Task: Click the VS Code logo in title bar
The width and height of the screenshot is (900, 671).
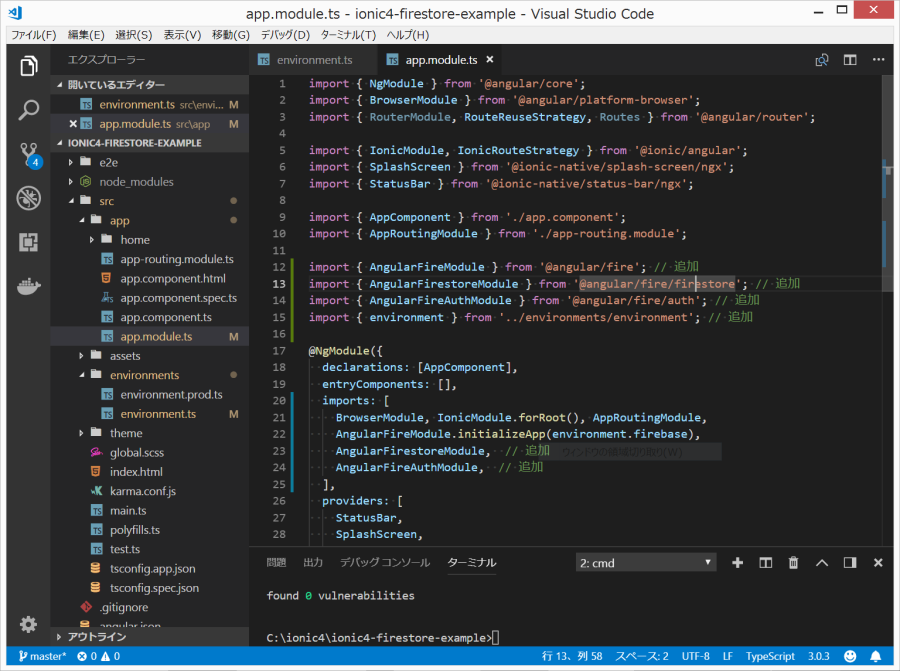Action: click(x=15, y=13)
